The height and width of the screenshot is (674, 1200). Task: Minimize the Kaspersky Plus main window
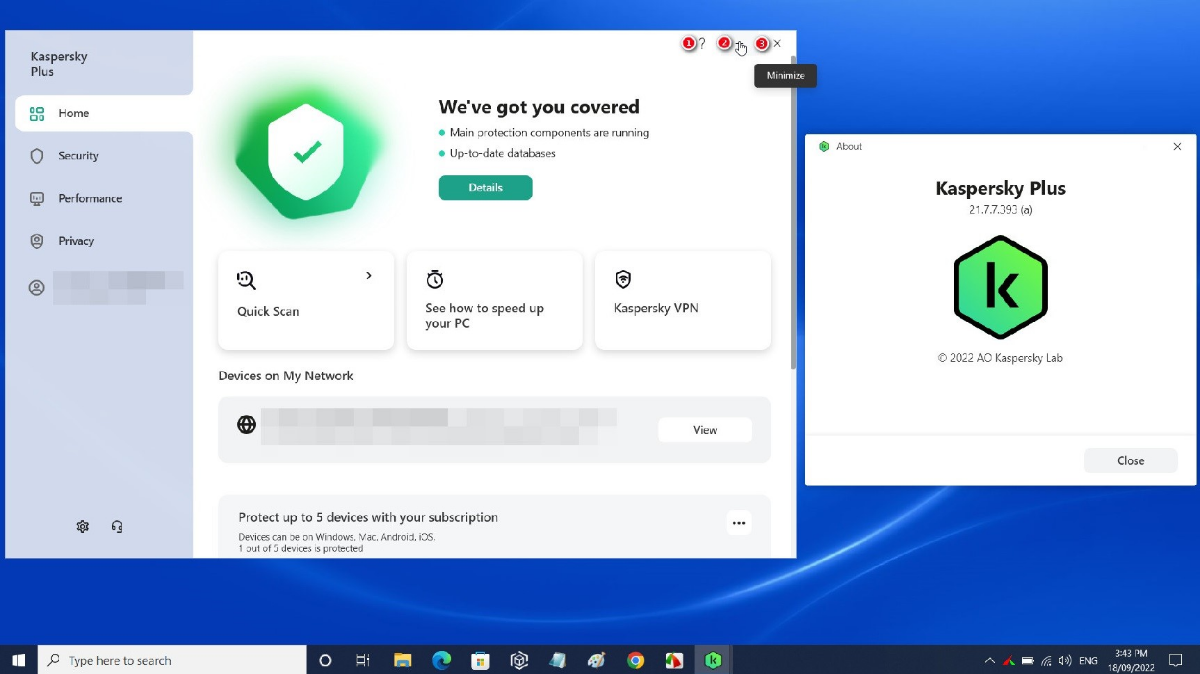click(x=739, y=44)
